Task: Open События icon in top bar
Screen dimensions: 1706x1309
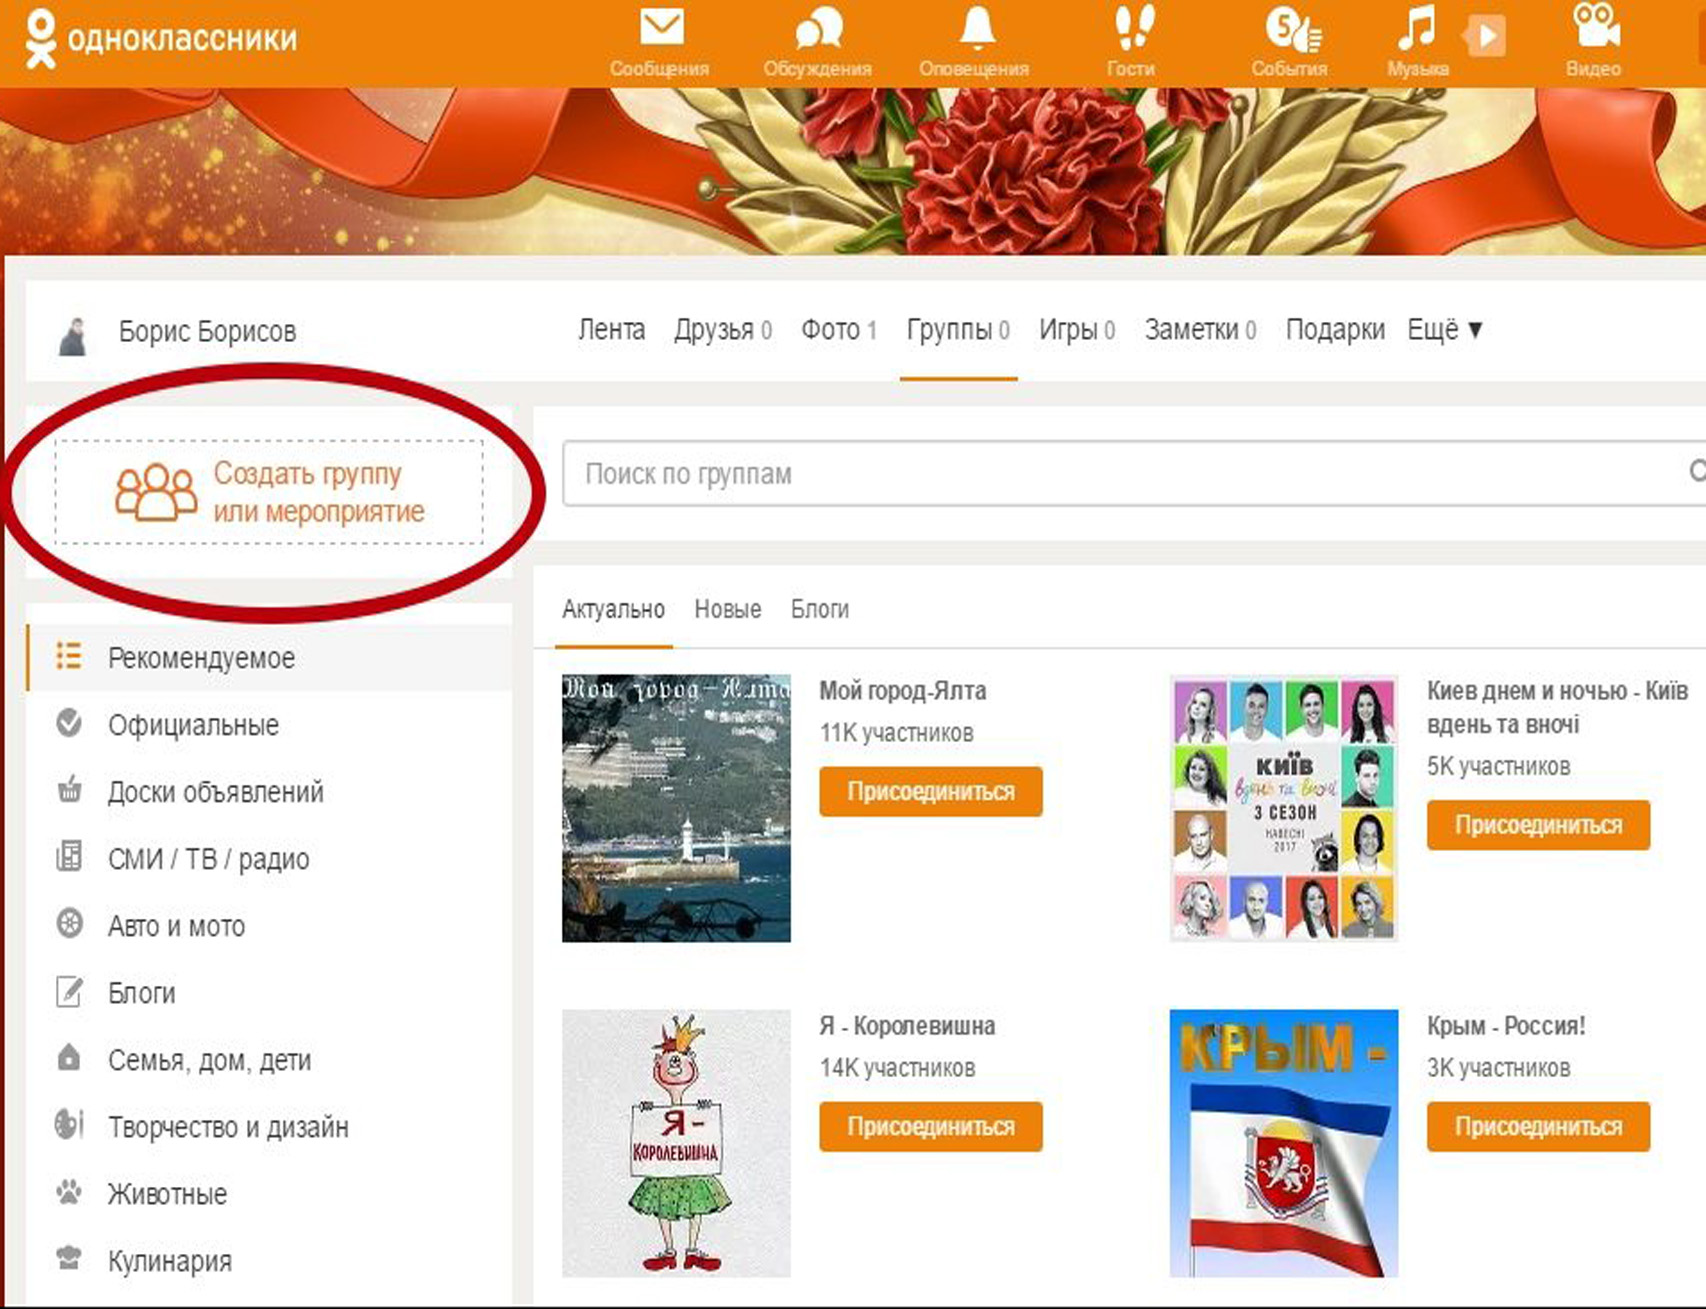Action: pos(1290,30)
